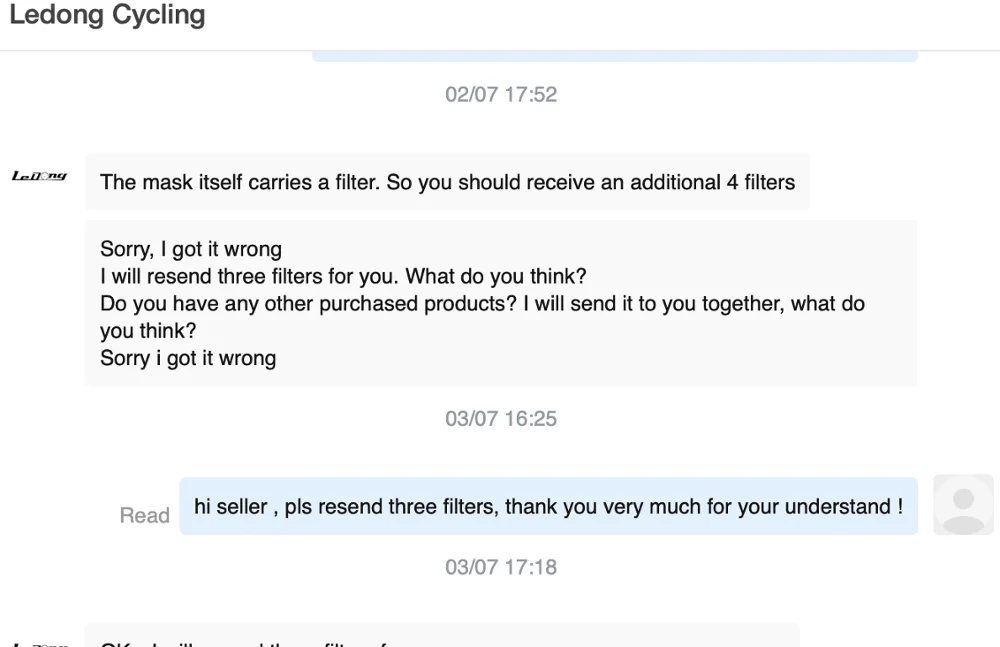Click the 02/07 17:52 timestamp
The image size is (1000, 647).
[501, 94]
